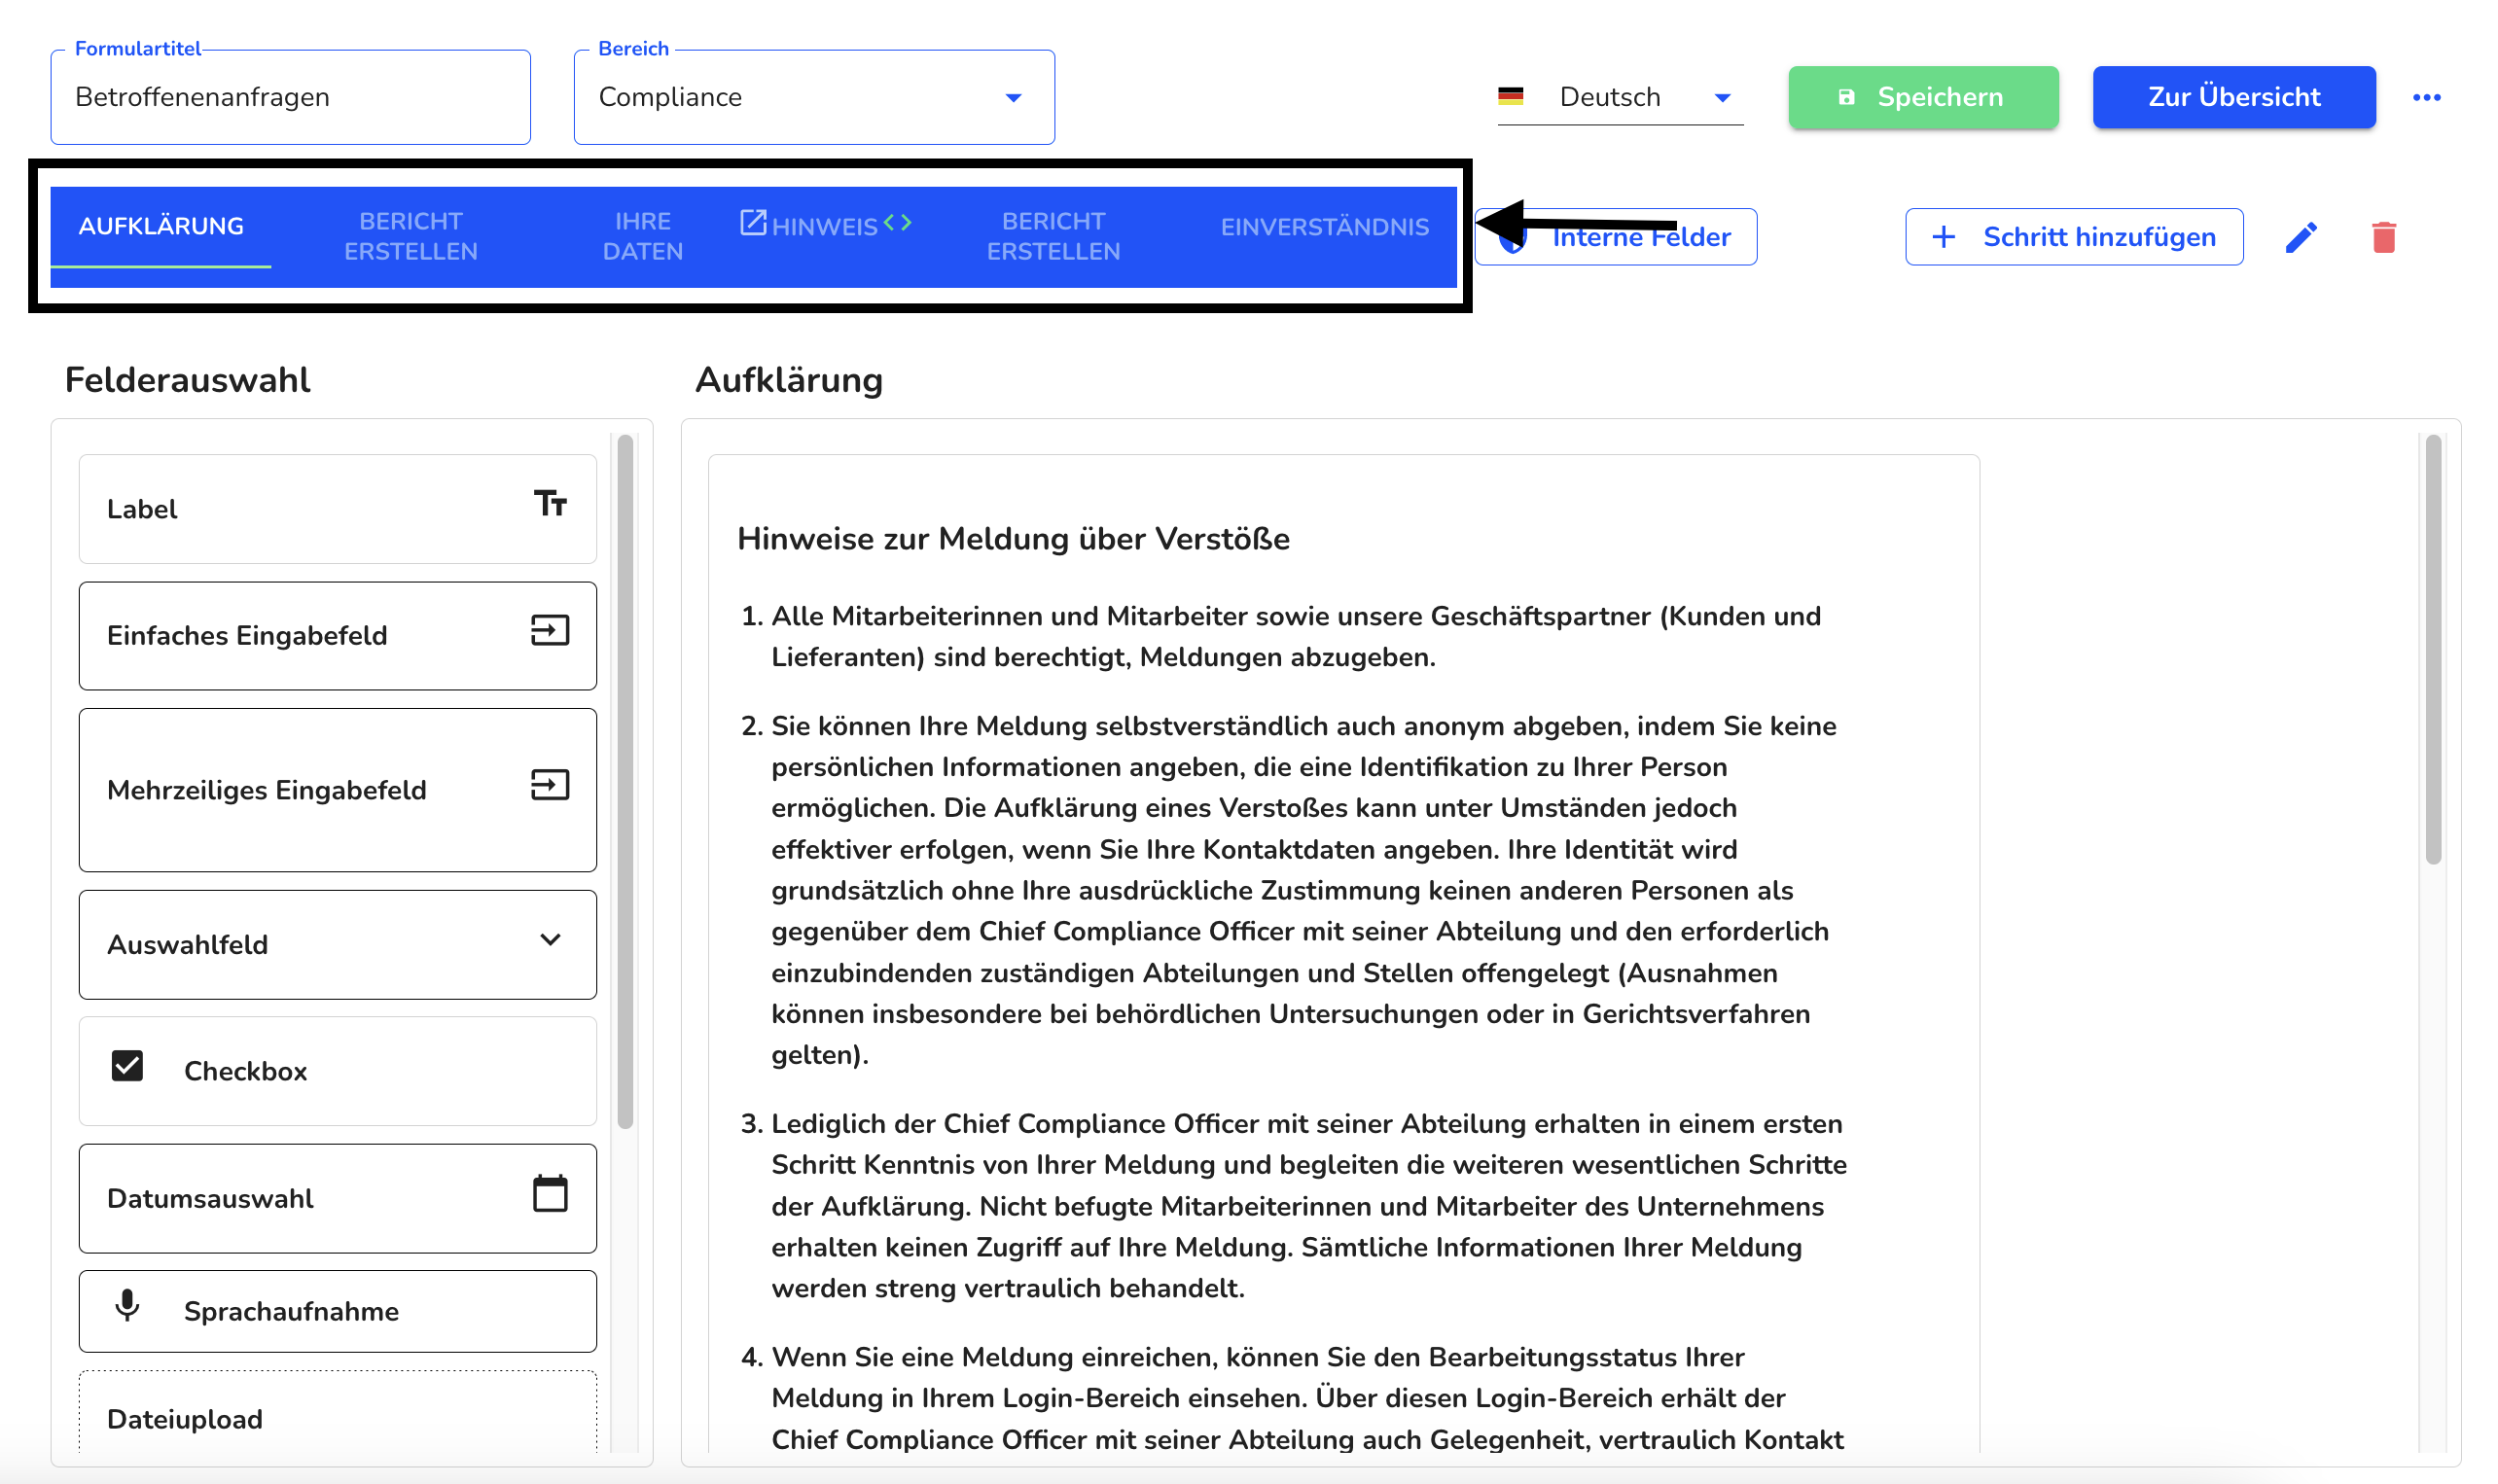Click the Mehrzeiliges Eingabefeld input icon

(550, 785)
